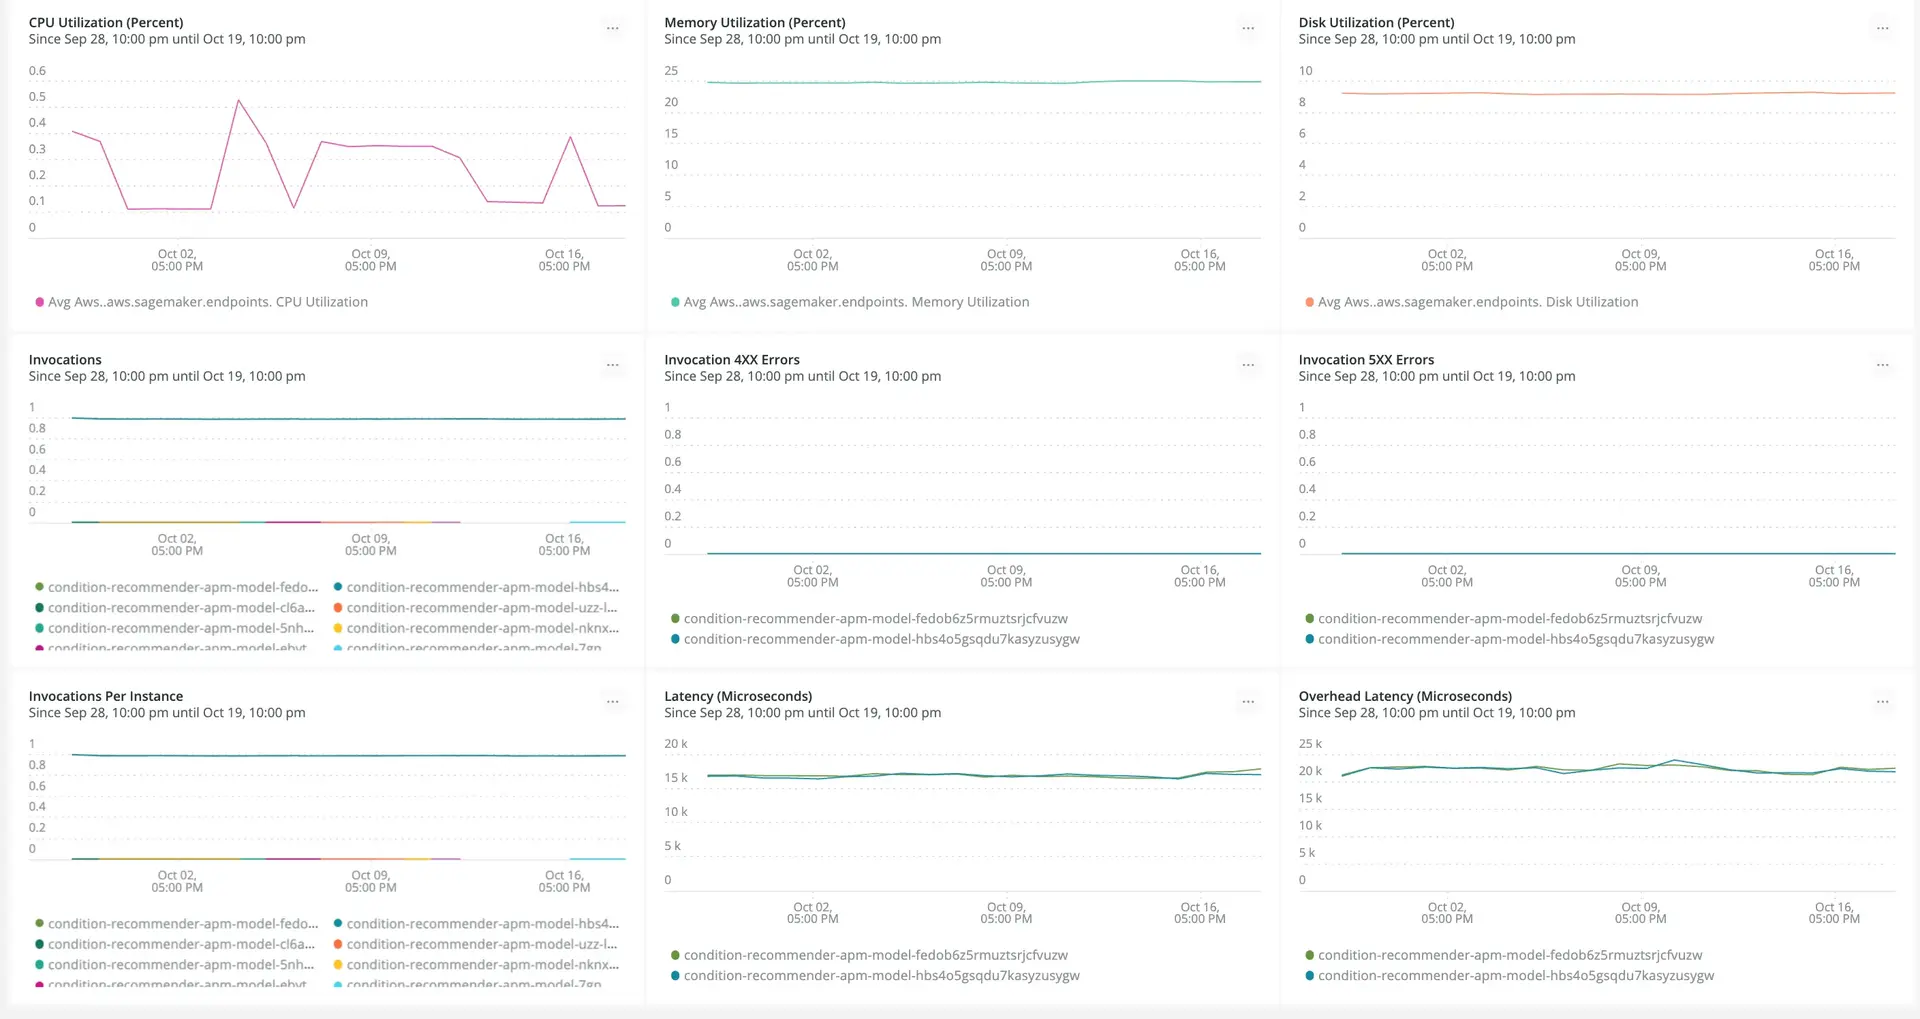Toggle Disk Utilization legend series
This screenshot has width=1920, height=1019.
pos(1477,302)
